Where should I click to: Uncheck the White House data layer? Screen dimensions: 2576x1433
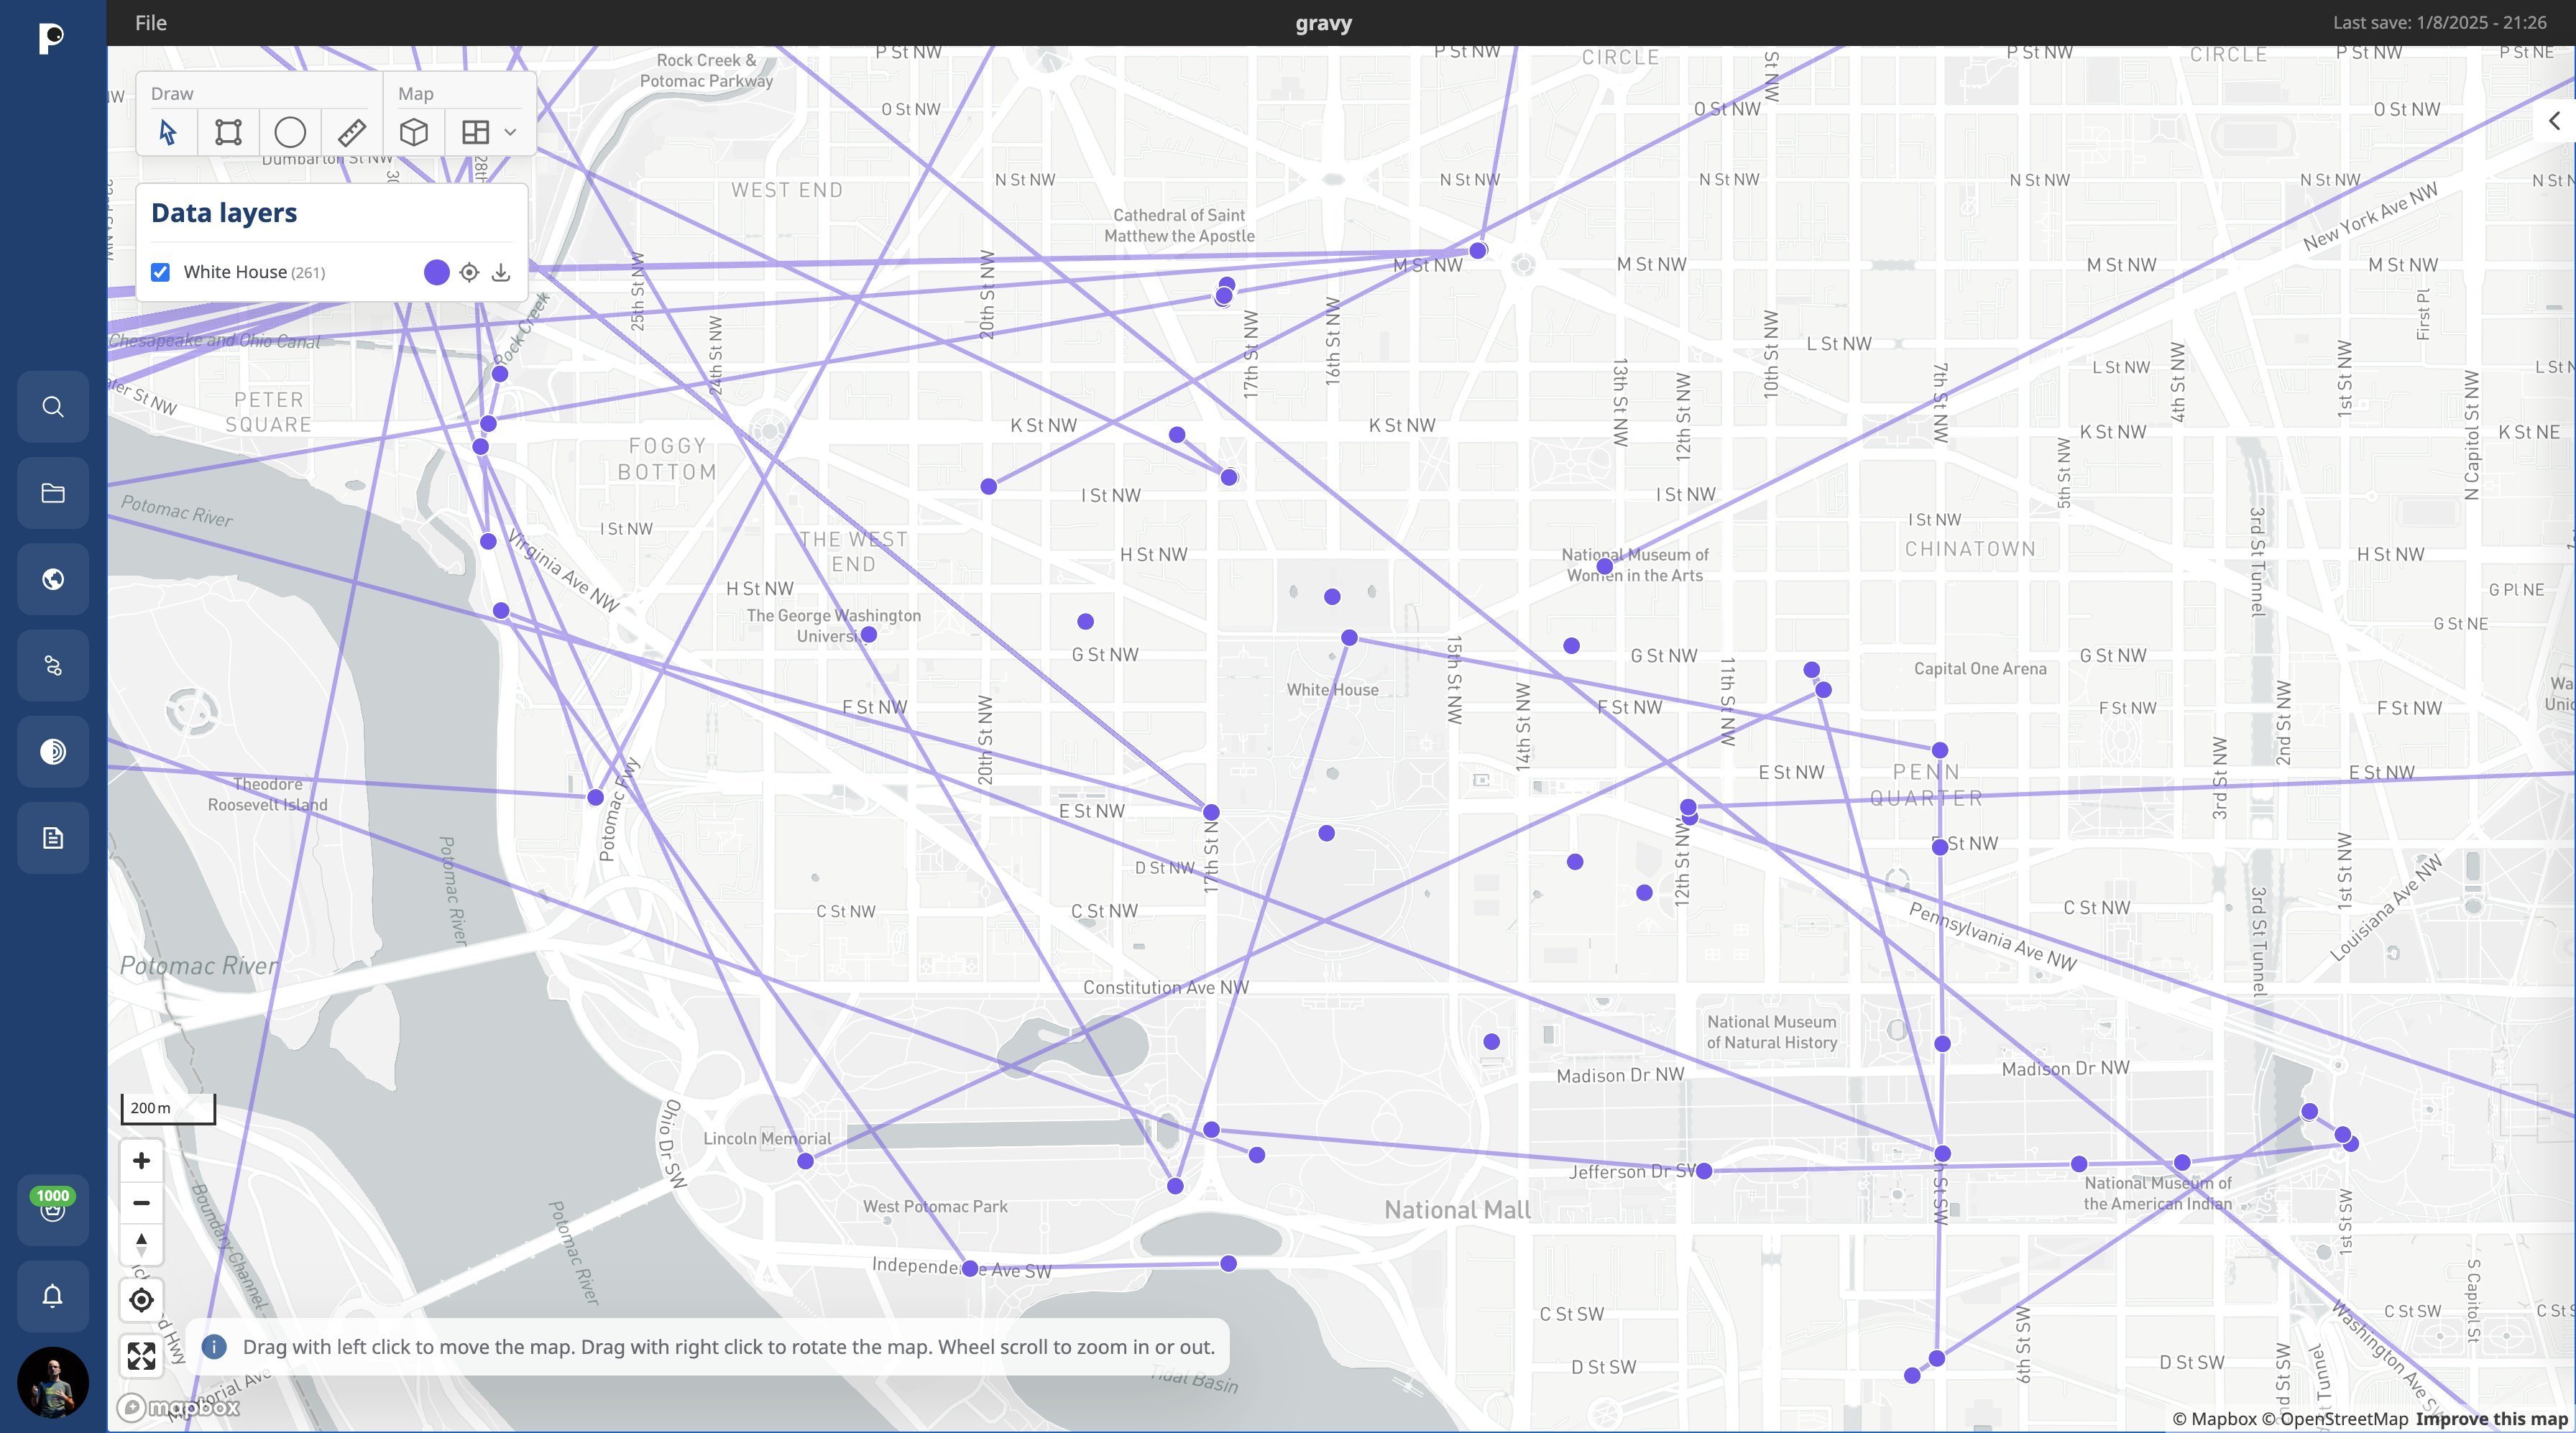tap(160, 271)
